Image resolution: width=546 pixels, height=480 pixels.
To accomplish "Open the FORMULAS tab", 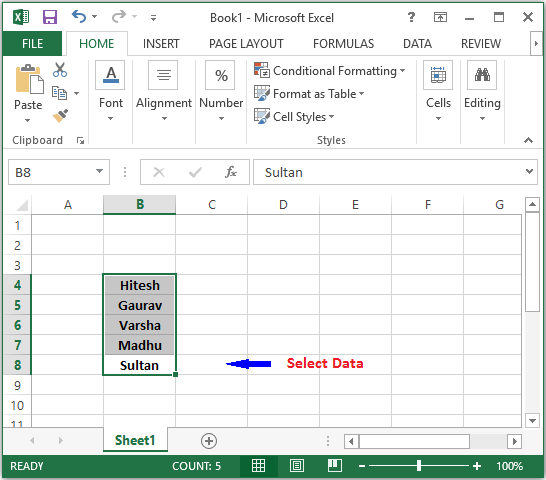I will click(343, 44).
